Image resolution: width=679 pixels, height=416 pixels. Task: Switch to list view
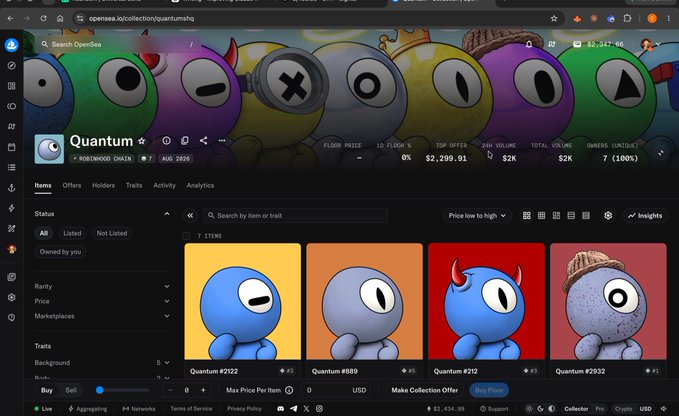(x=571, y=216)
